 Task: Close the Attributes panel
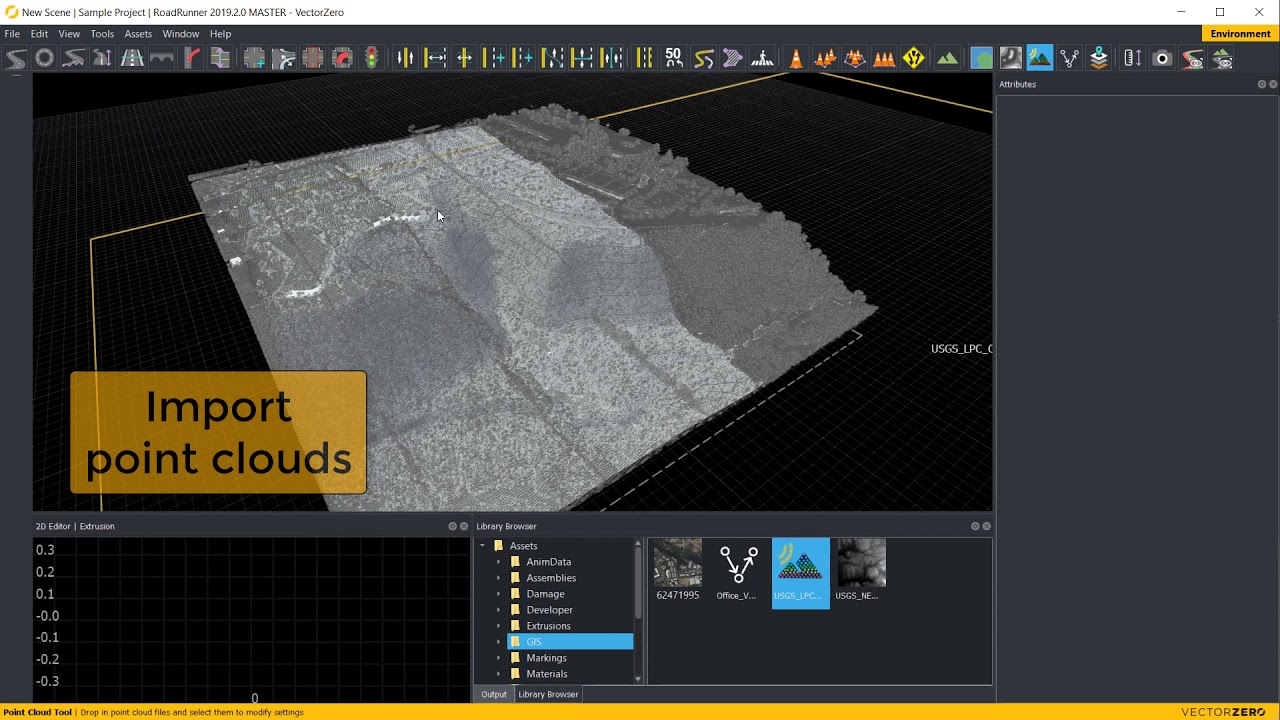tap(1273, 84)
